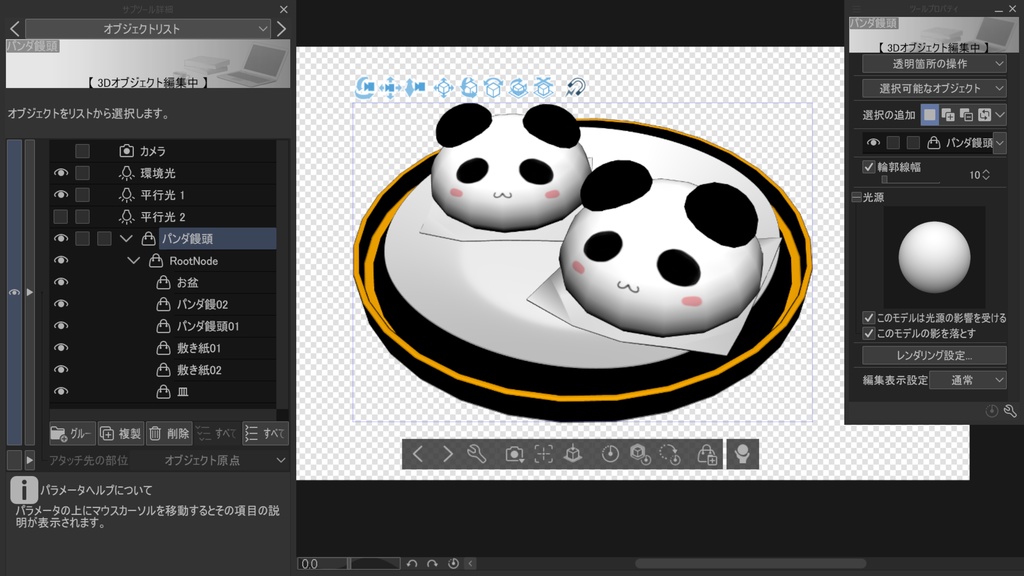The width and height of the screenshot is (1024, 576).
Task: Open the 透明箇所の操作 dropdown
Action: tap(934, 64)
